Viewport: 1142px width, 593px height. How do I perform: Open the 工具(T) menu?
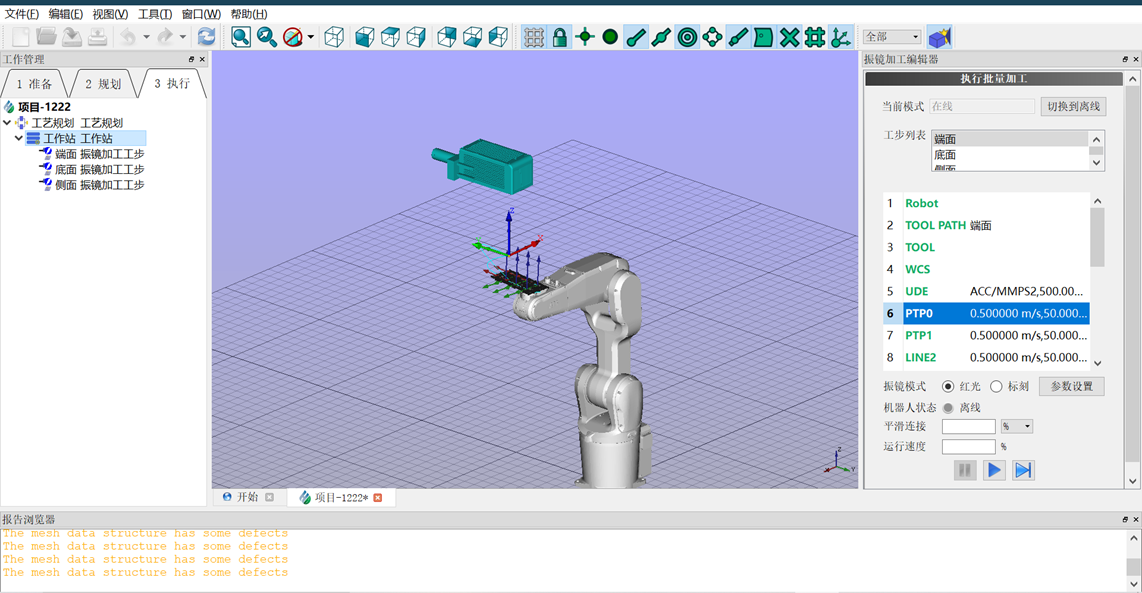(x=154, y=14)
